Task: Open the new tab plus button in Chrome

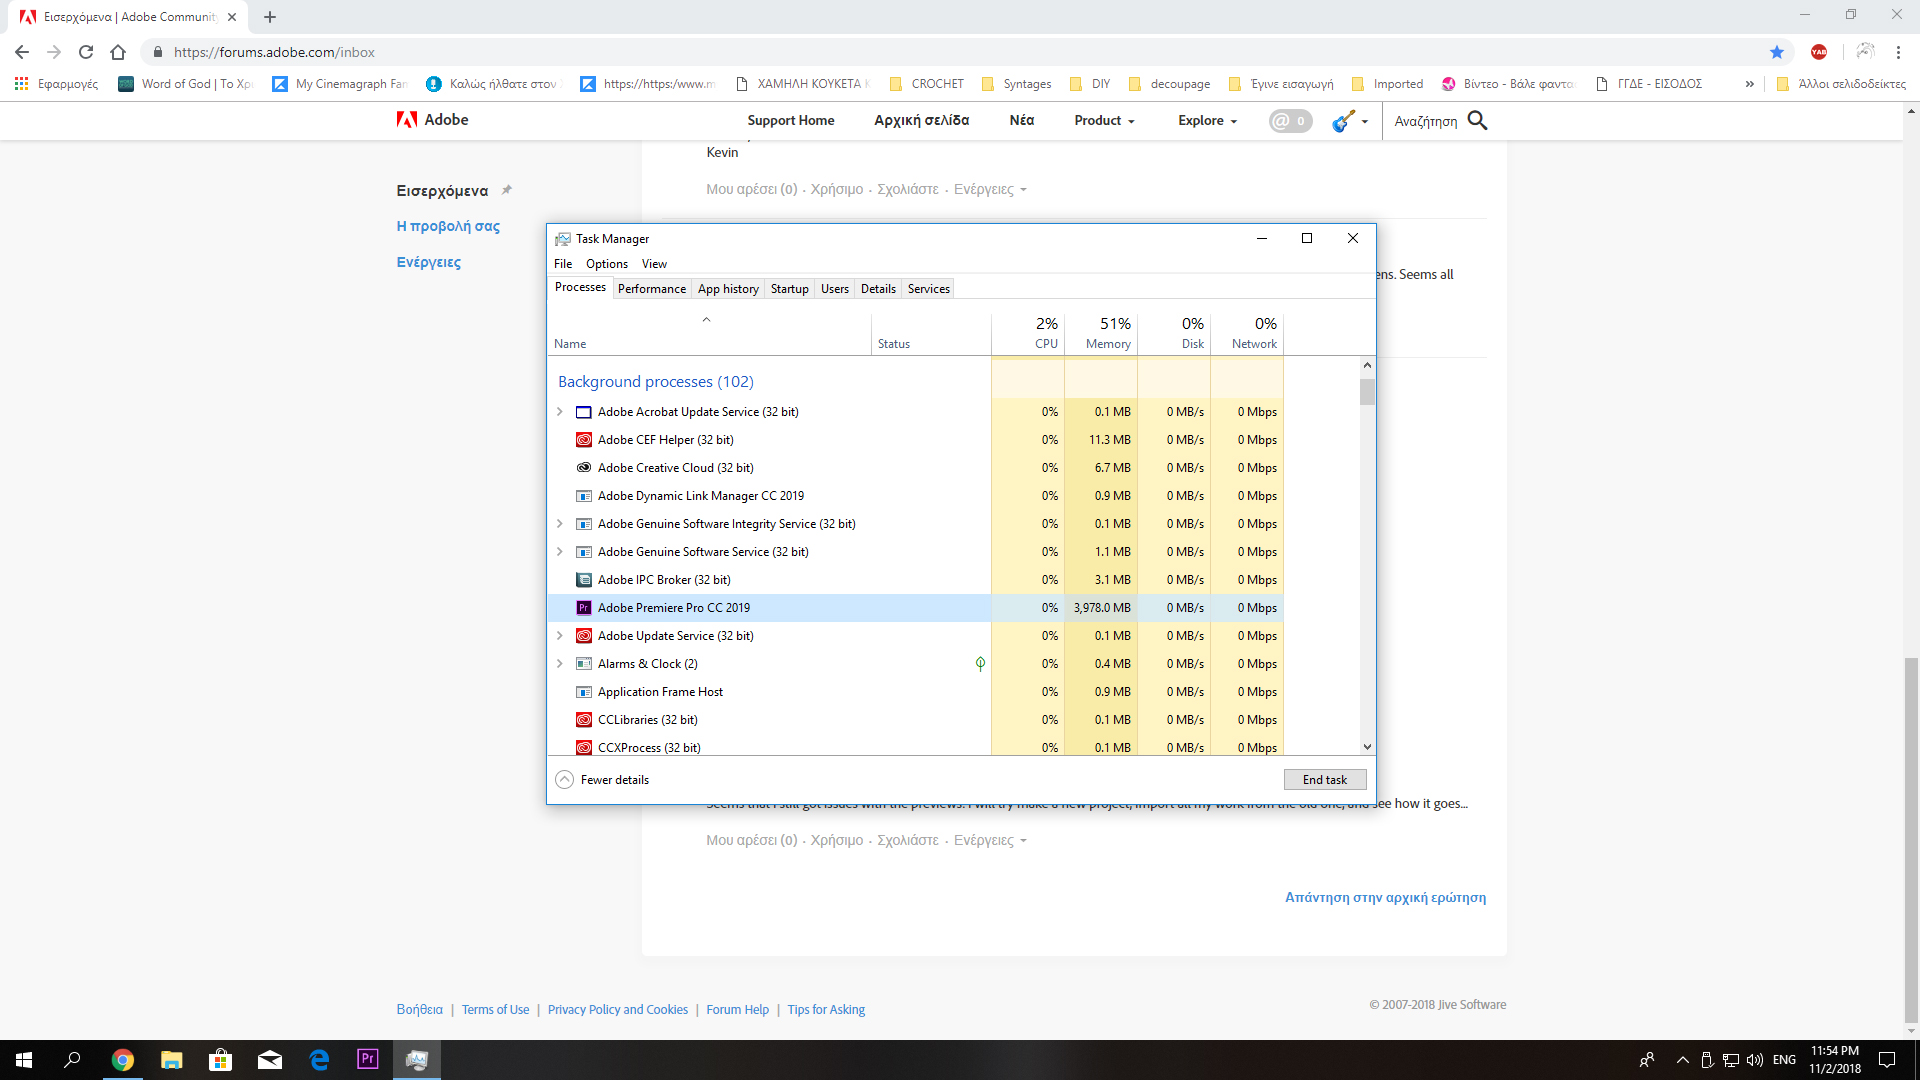Action: click(x=270, y=17)
